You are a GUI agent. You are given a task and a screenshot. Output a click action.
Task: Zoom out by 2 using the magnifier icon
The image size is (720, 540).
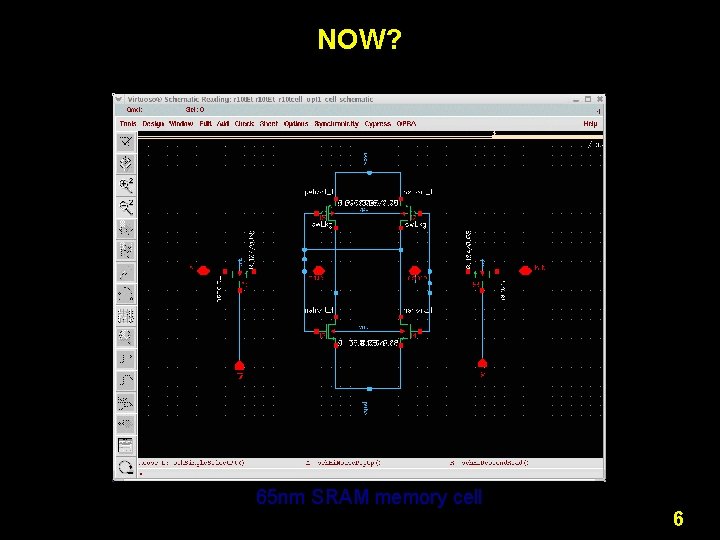125,207
